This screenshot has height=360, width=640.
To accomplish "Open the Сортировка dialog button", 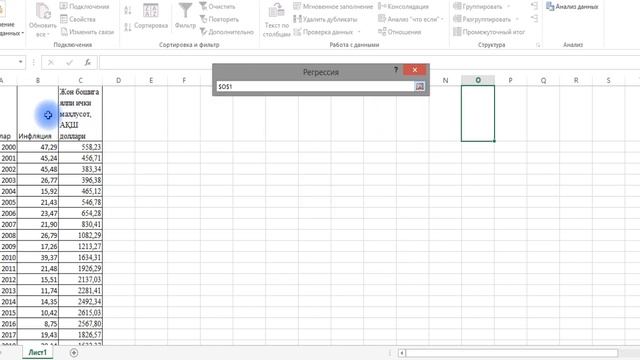I will (151, 16).
